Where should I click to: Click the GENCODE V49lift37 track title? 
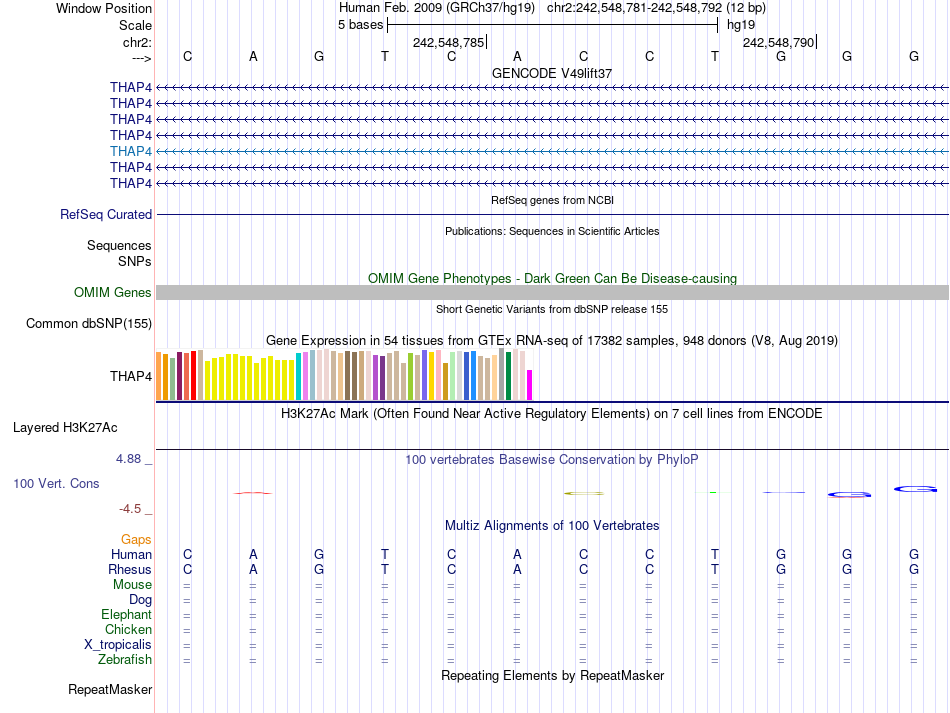(552, 73)
